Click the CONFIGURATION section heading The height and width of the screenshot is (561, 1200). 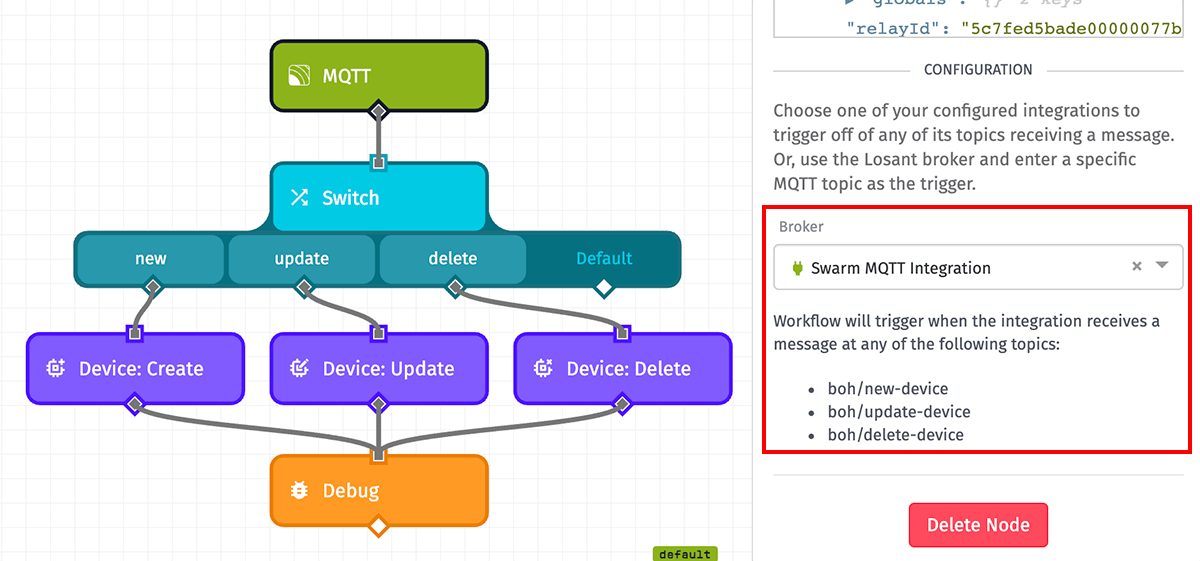tap(978, 70)
